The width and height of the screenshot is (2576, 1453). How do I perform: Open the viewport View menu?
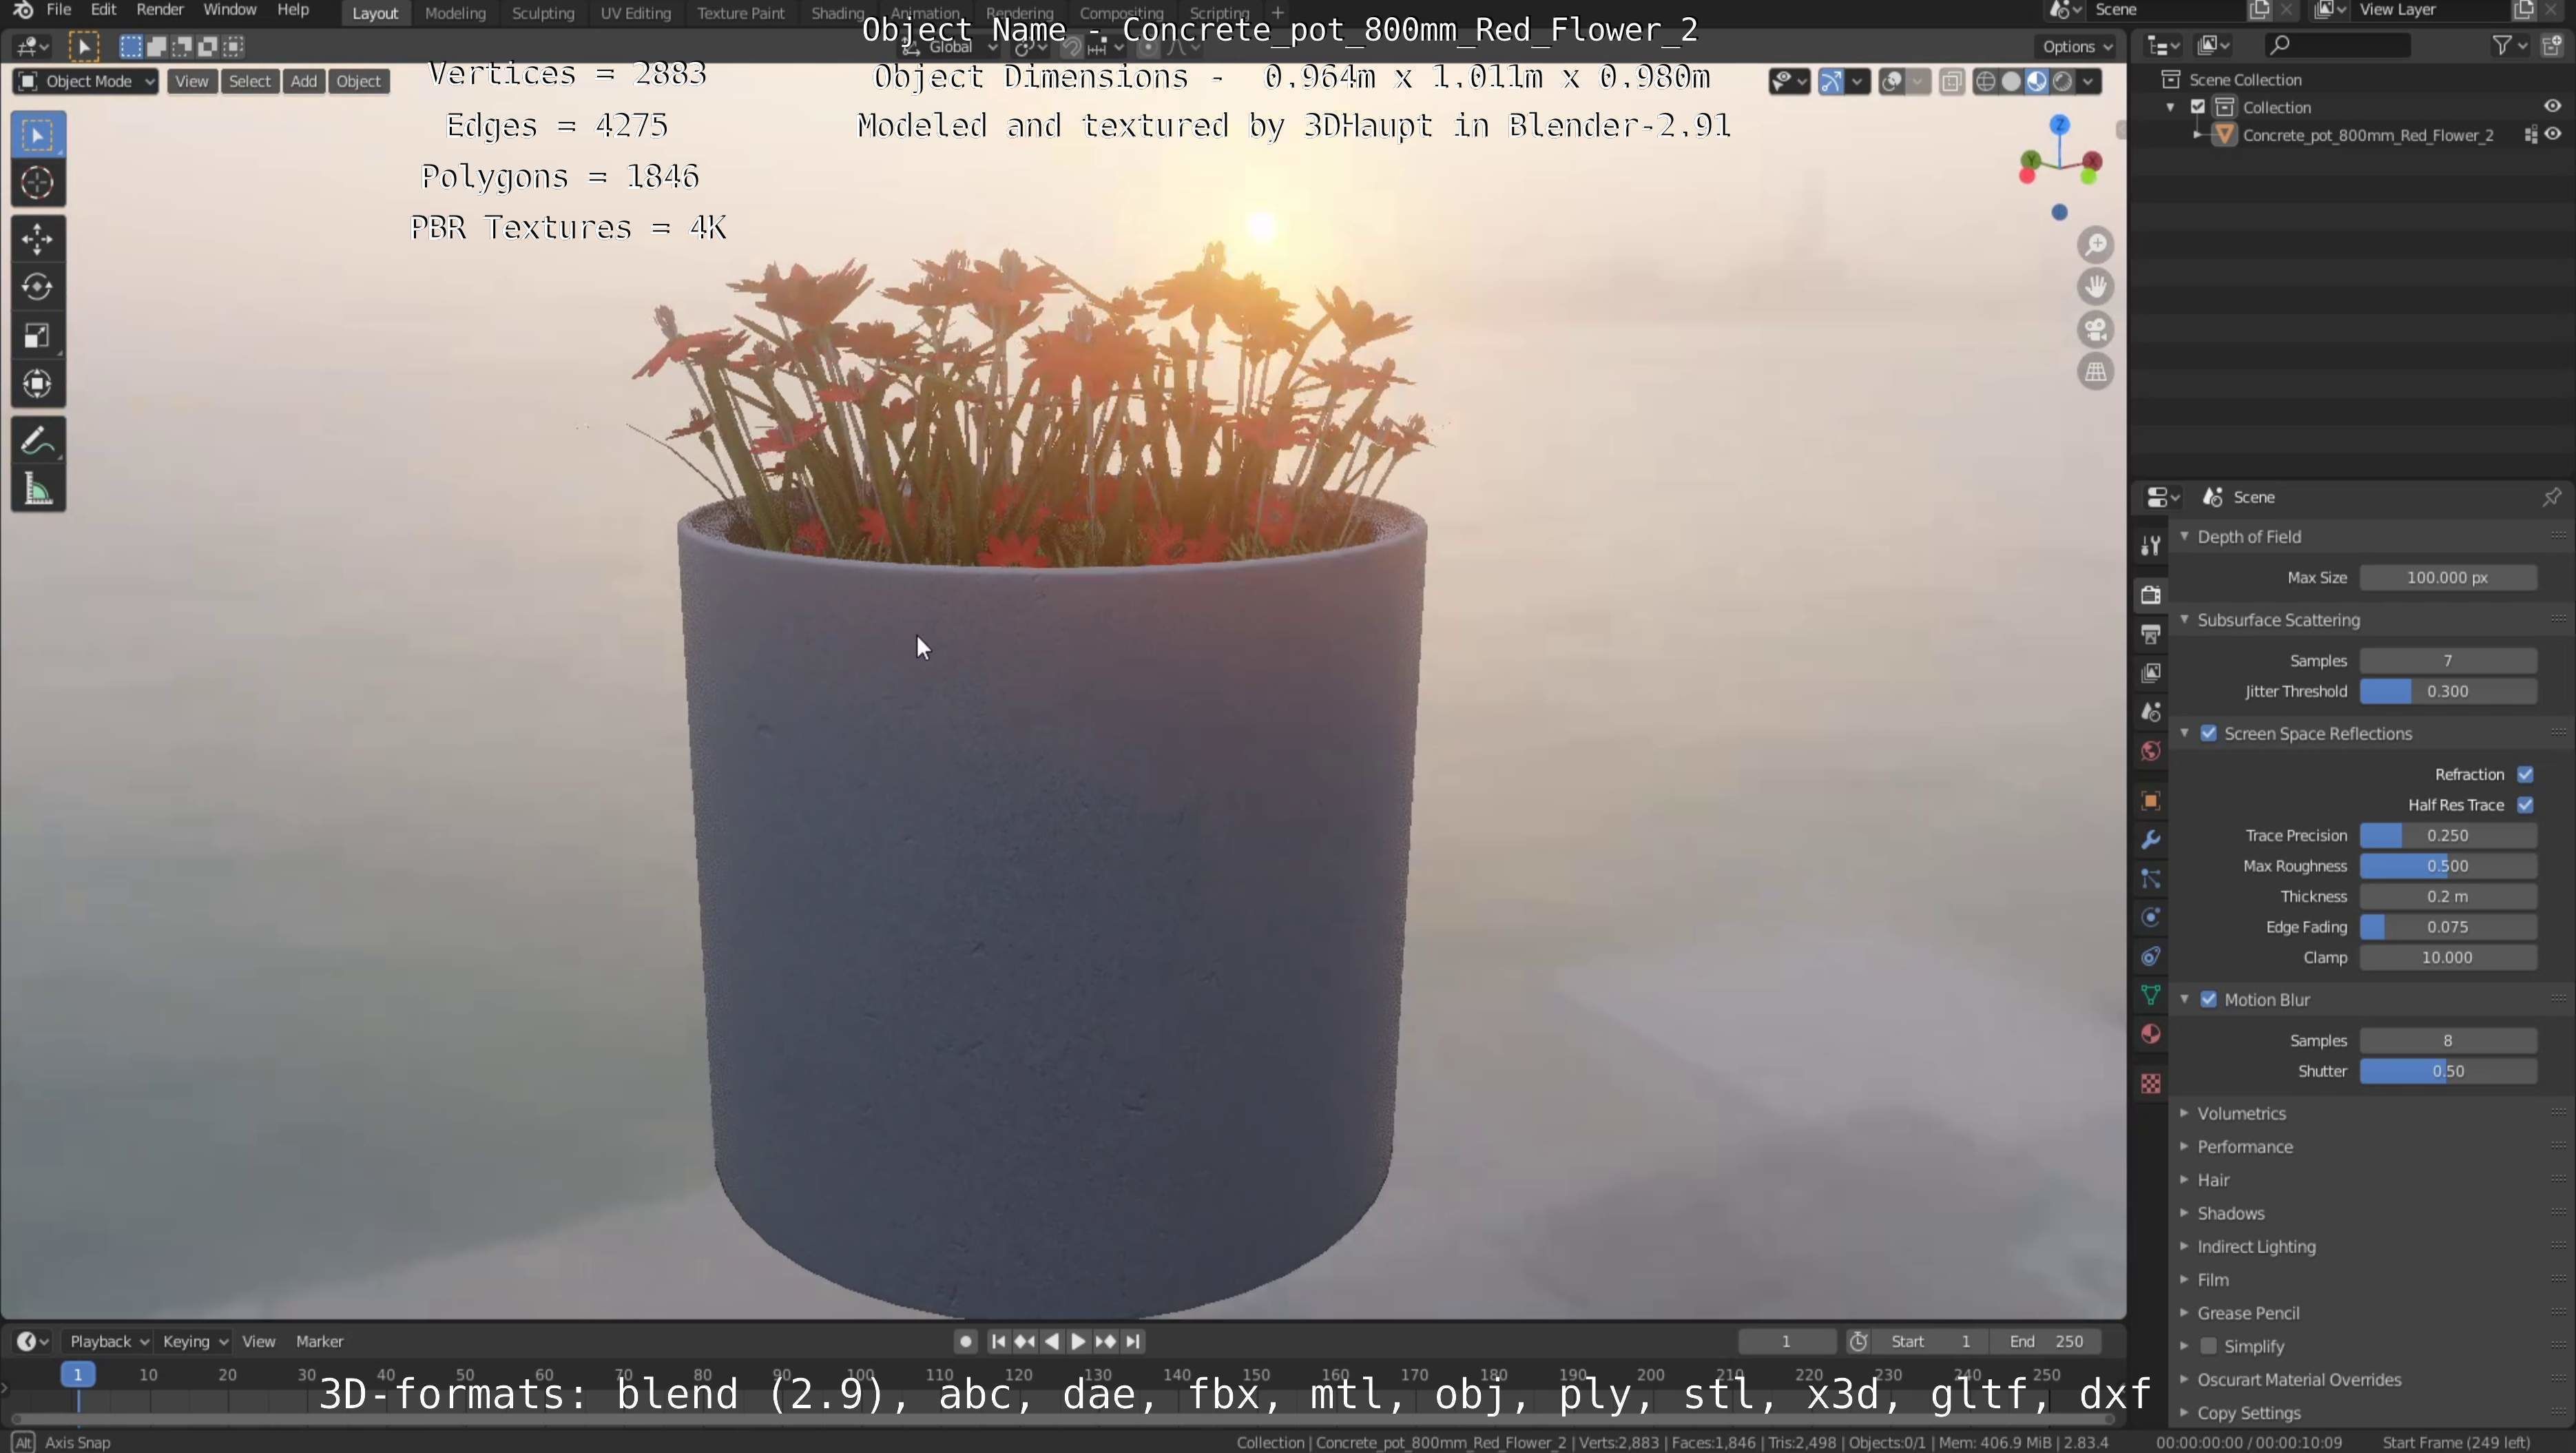pos(191,82)
